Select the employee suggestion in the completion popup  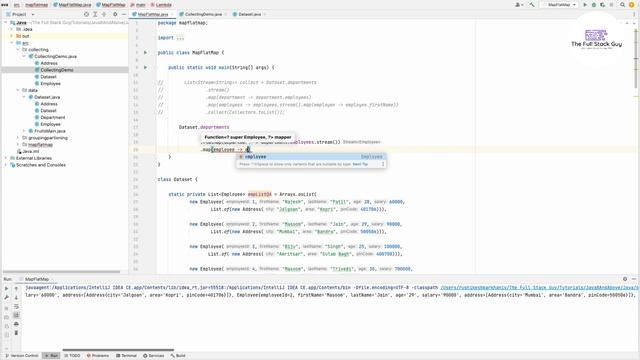pos(311,157)
